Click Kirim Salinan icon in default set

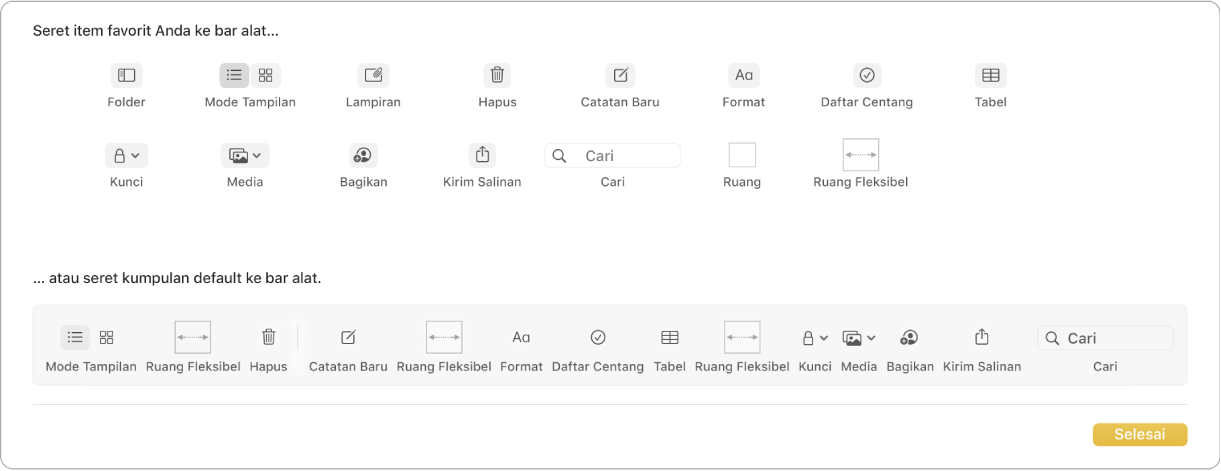coord(982,338)
